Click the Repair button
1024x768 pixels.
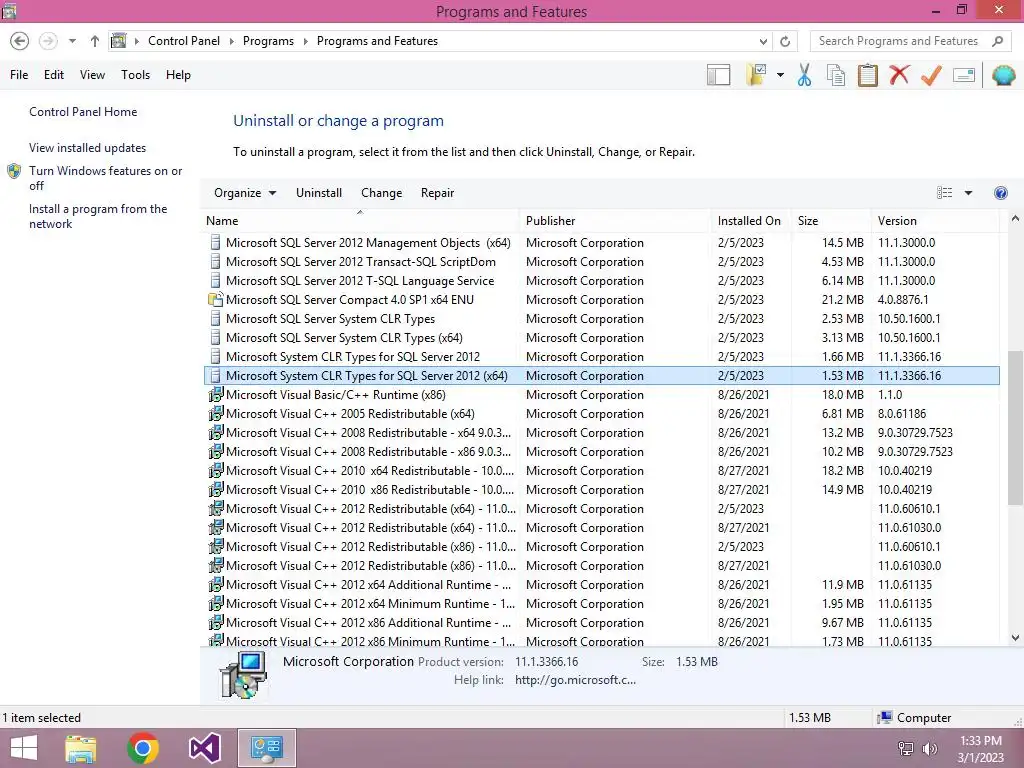pos(438,193)
